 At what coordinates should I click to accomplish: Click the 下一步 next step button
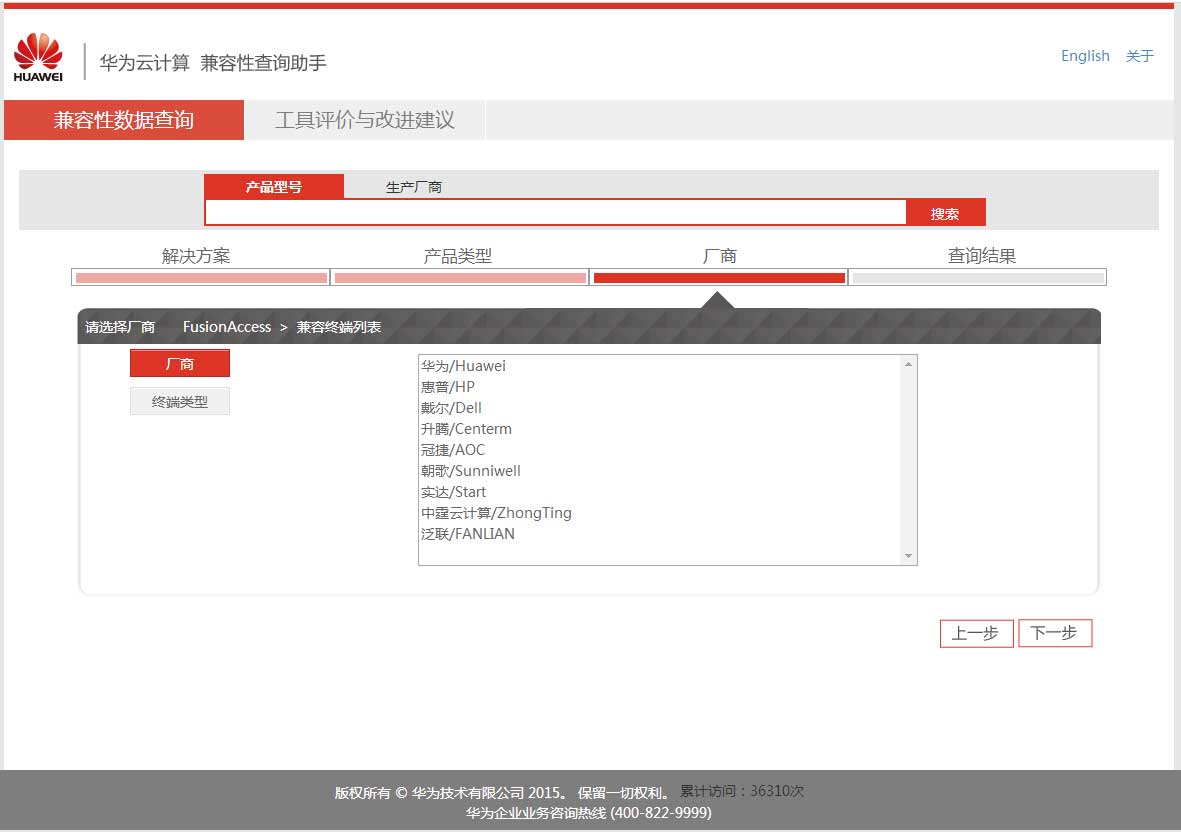(1054, 633)
